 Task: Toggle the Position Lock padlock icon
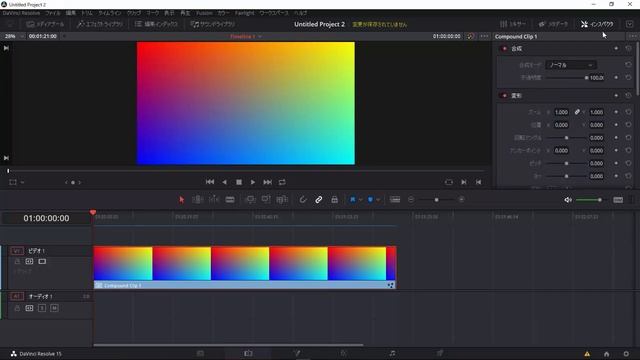[x=334, y=200]
